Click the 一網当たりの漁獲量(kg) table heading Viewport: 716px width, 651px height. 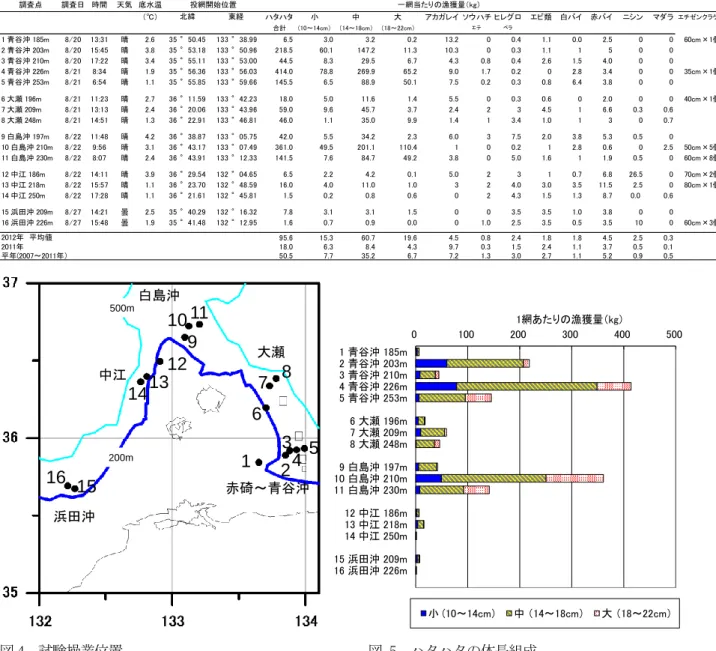(439, 5)
